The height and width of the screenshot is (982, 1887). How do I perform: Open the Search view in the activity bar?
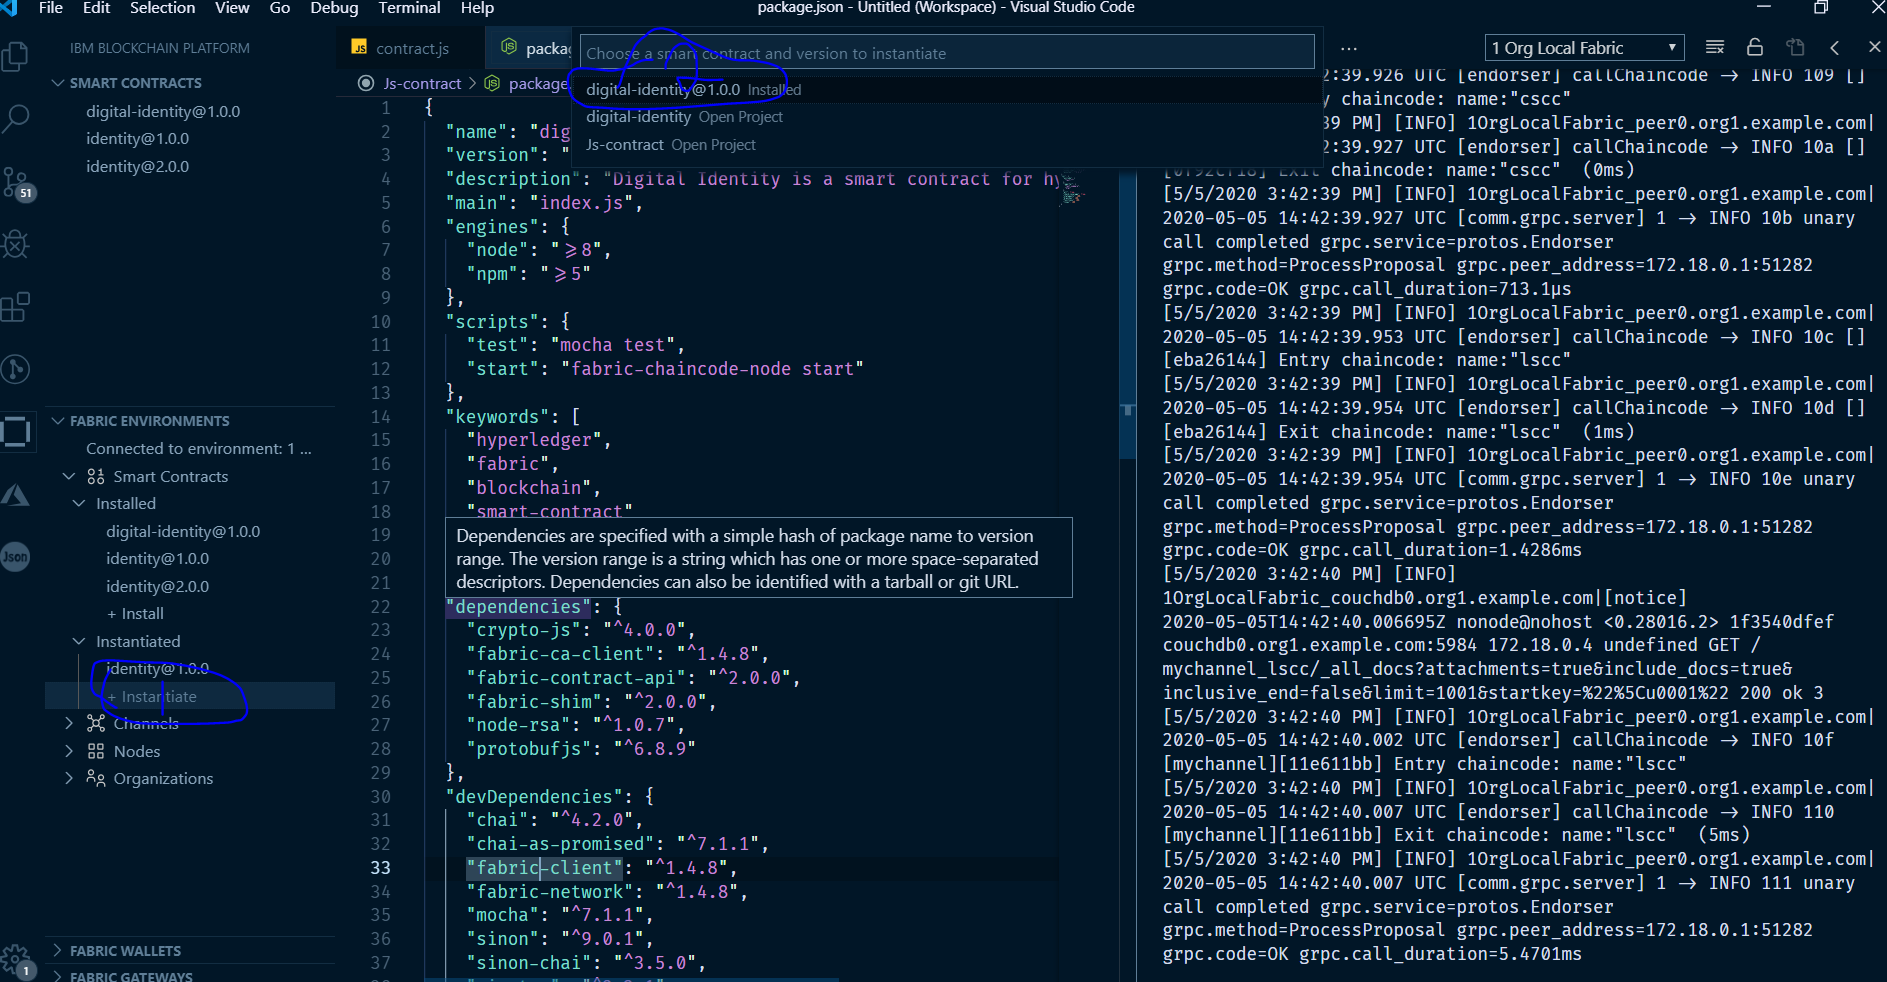[16, 119]
